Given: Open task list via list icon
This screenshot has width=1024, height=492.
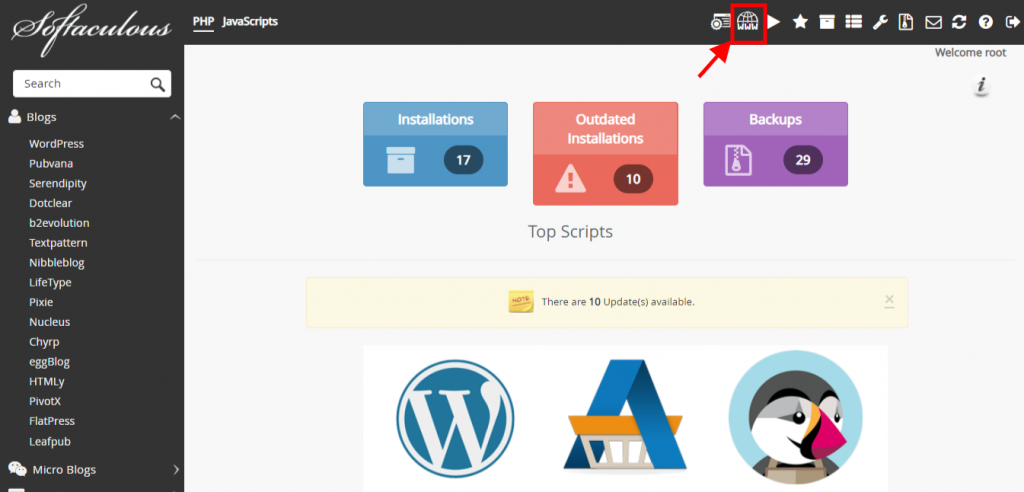Looking at the screenshot, I should click(854, 22).
